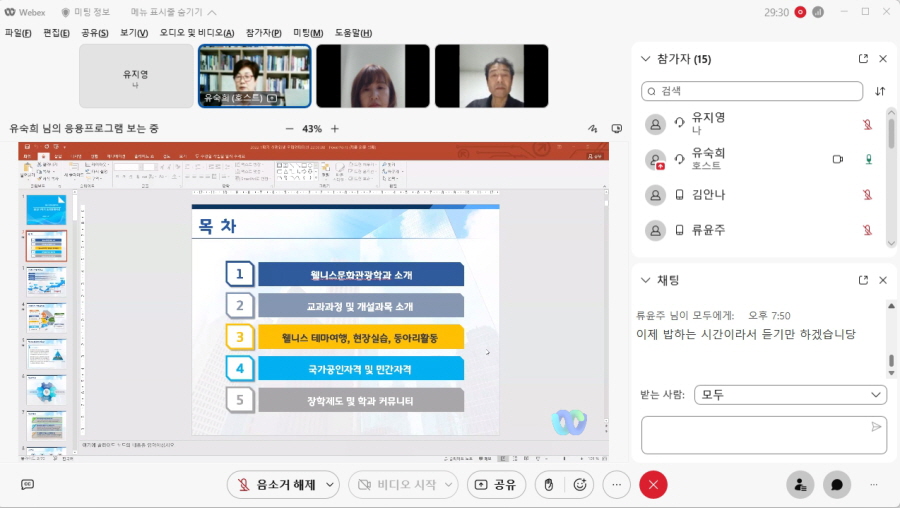Select 유지영 video tile
The height and width of the screenshot is (508, 900).
[x=136, y=76]
